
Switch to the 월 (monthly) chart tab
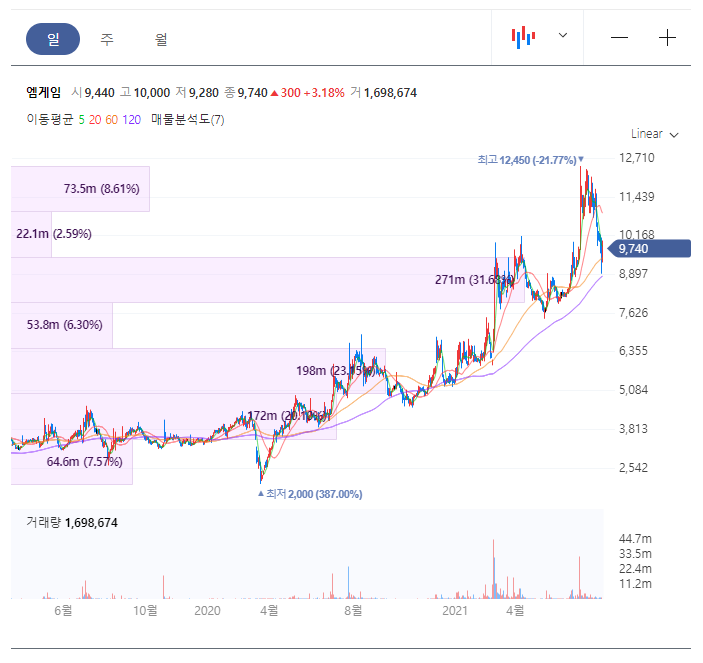[161, 39]
